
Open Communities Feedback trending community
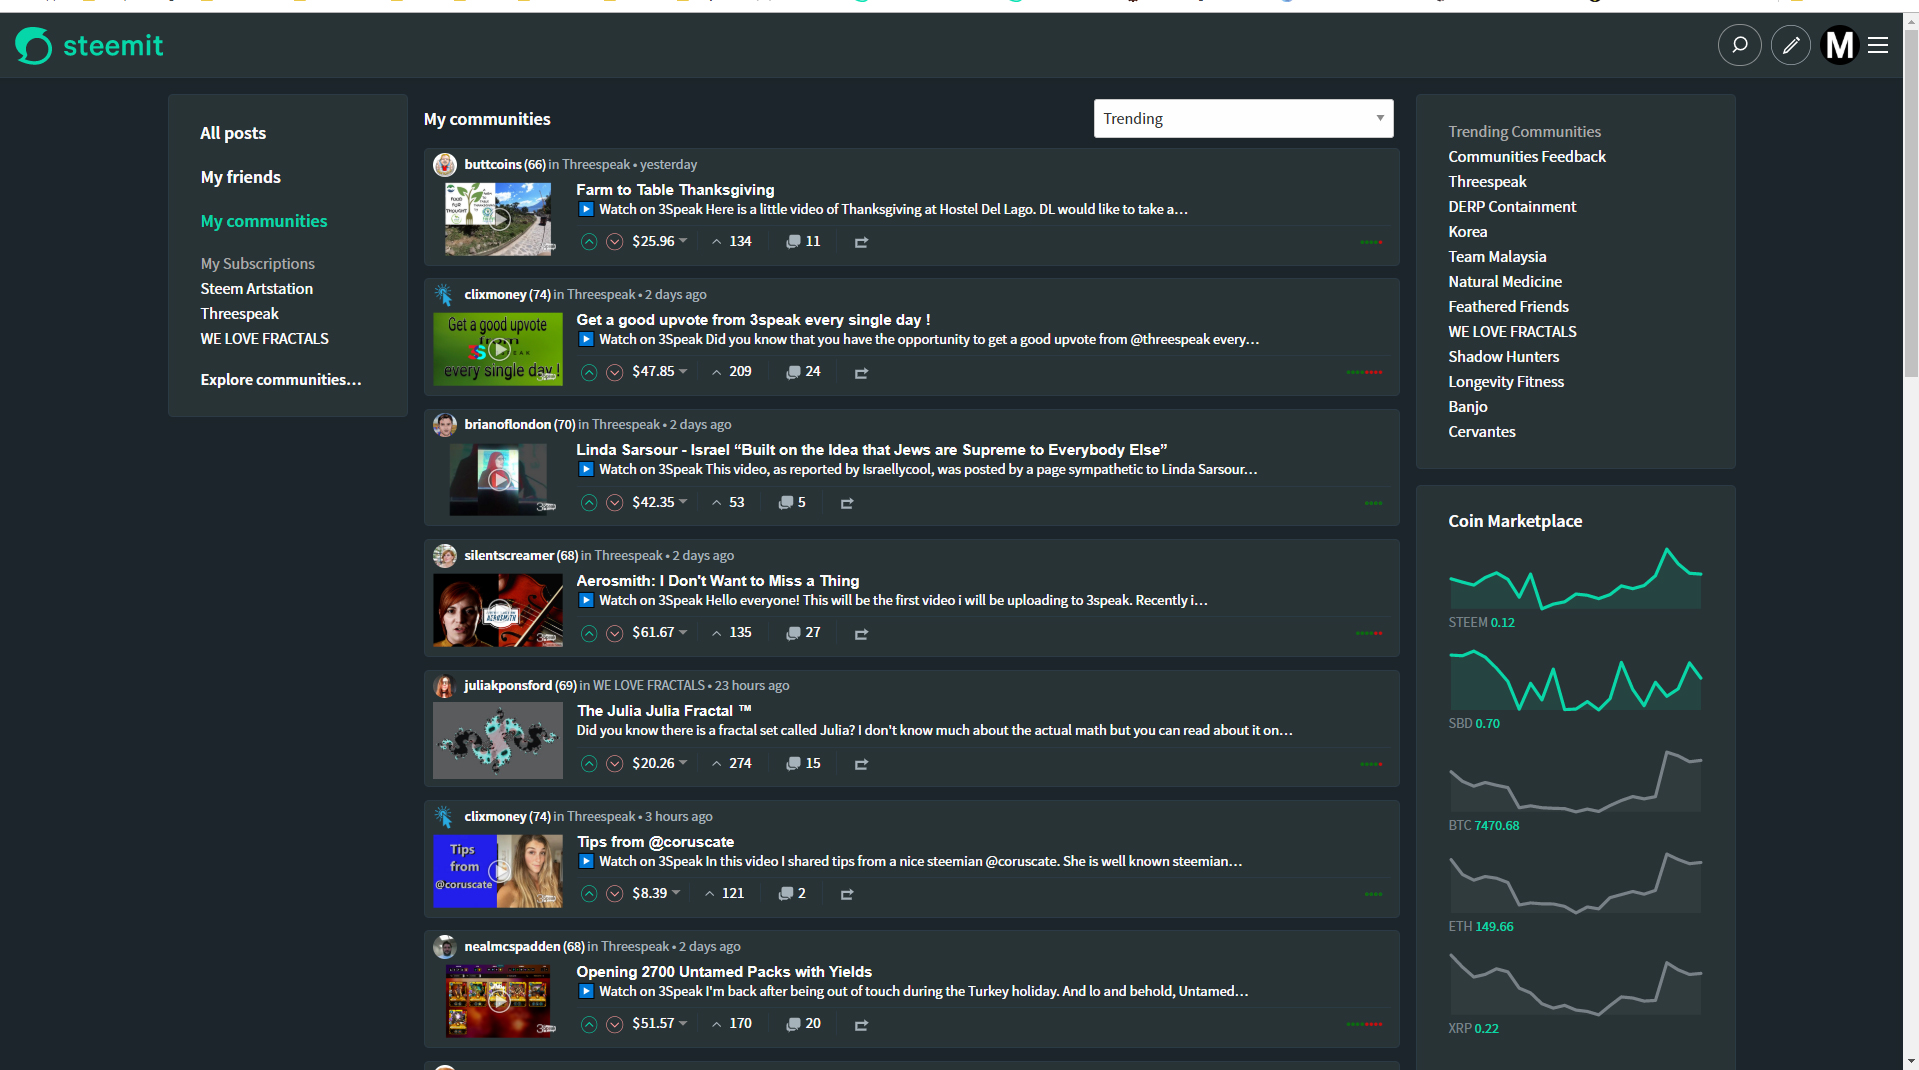pos(1527,156)
